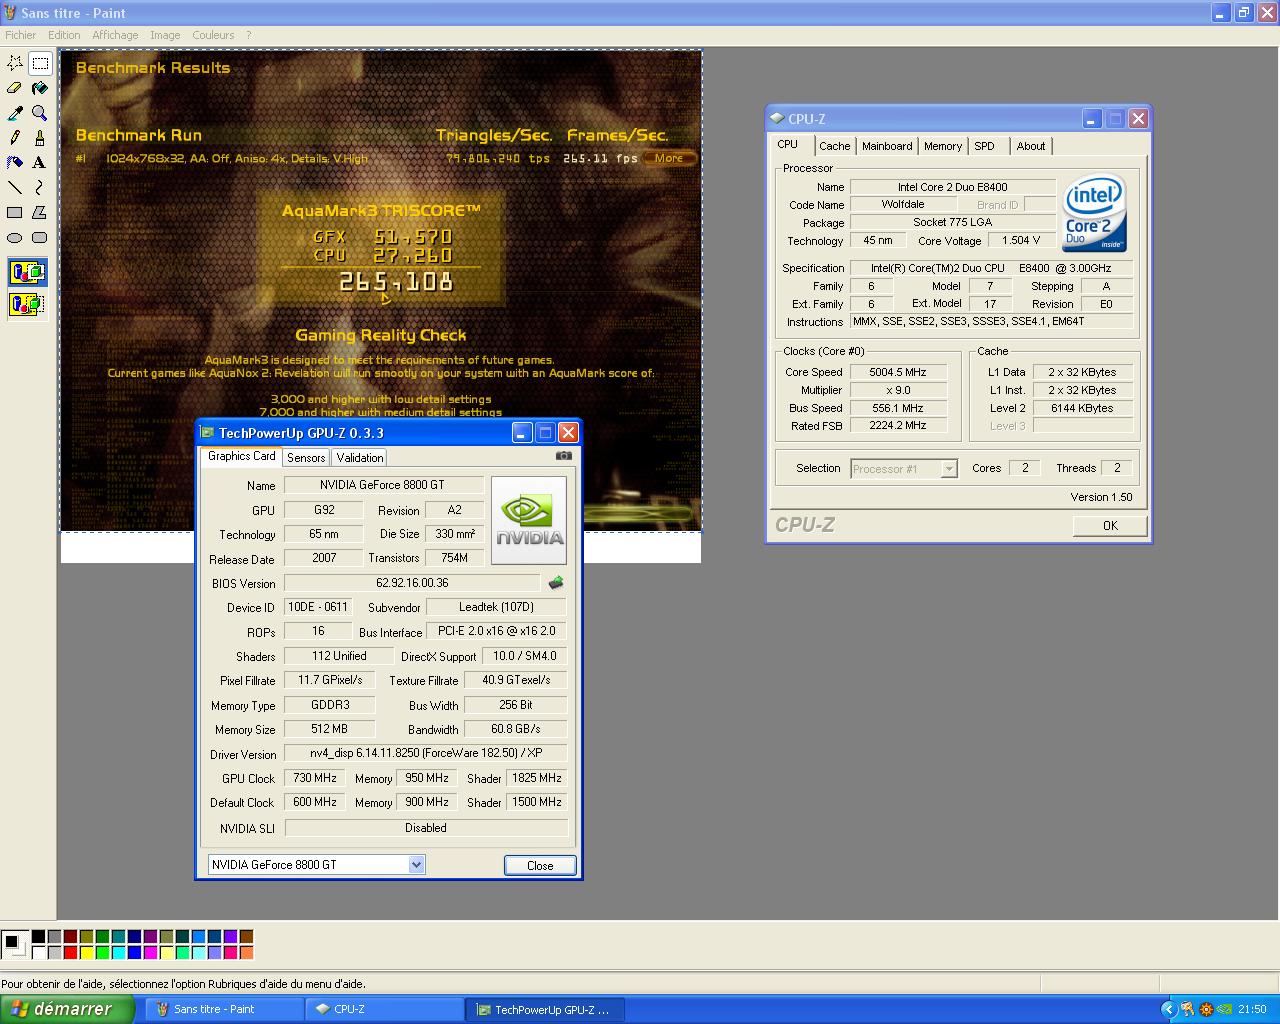Click the GPU-Z camera screenshot icon
This screenshot has height=1024, width=1280.
(564, 456)
